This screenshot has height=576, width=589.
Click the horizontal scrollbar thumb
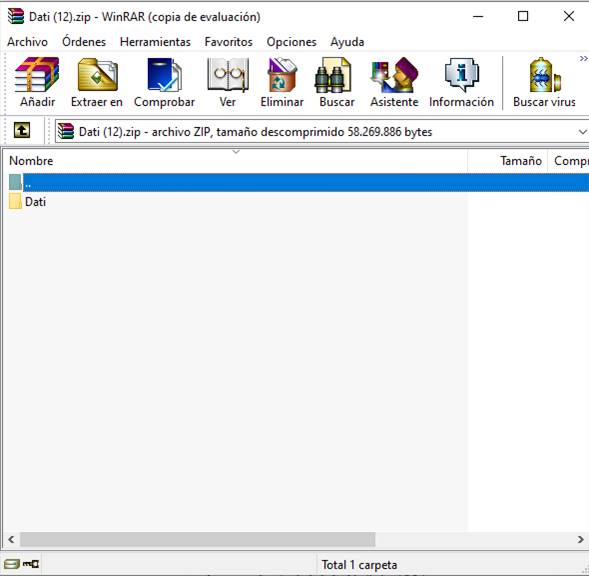coord(198,540)
